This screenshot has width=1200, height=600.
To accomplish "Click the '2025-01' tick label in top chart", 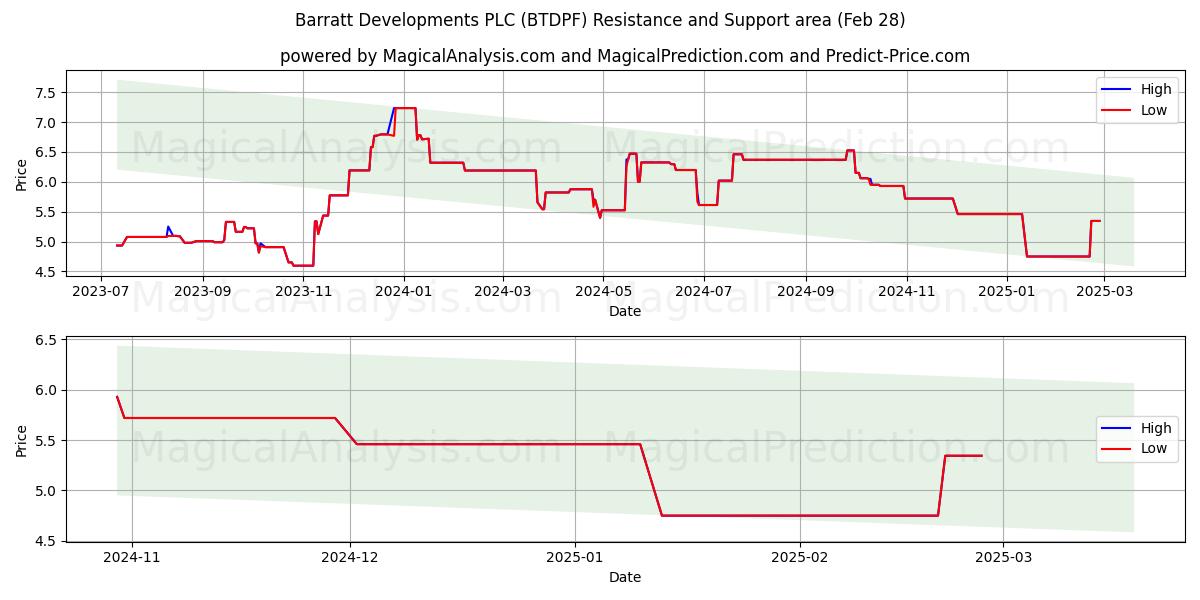I will click(1007, 291).
